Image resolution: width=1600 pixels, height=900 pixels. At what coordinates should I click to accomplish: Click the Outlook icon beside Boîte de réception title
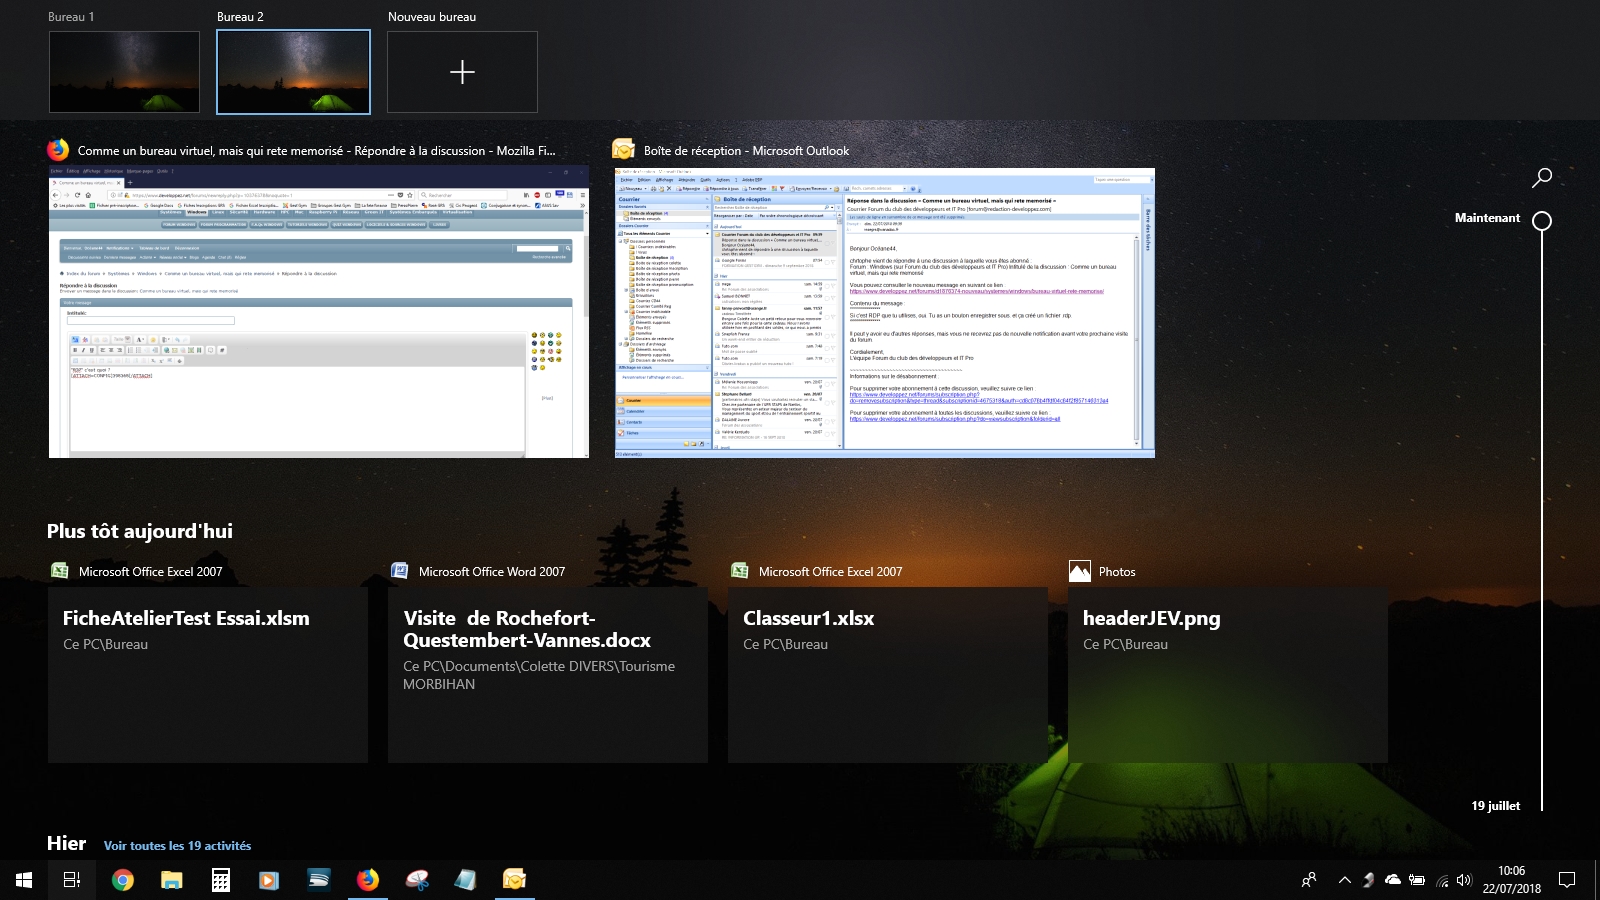click(624, 150)
